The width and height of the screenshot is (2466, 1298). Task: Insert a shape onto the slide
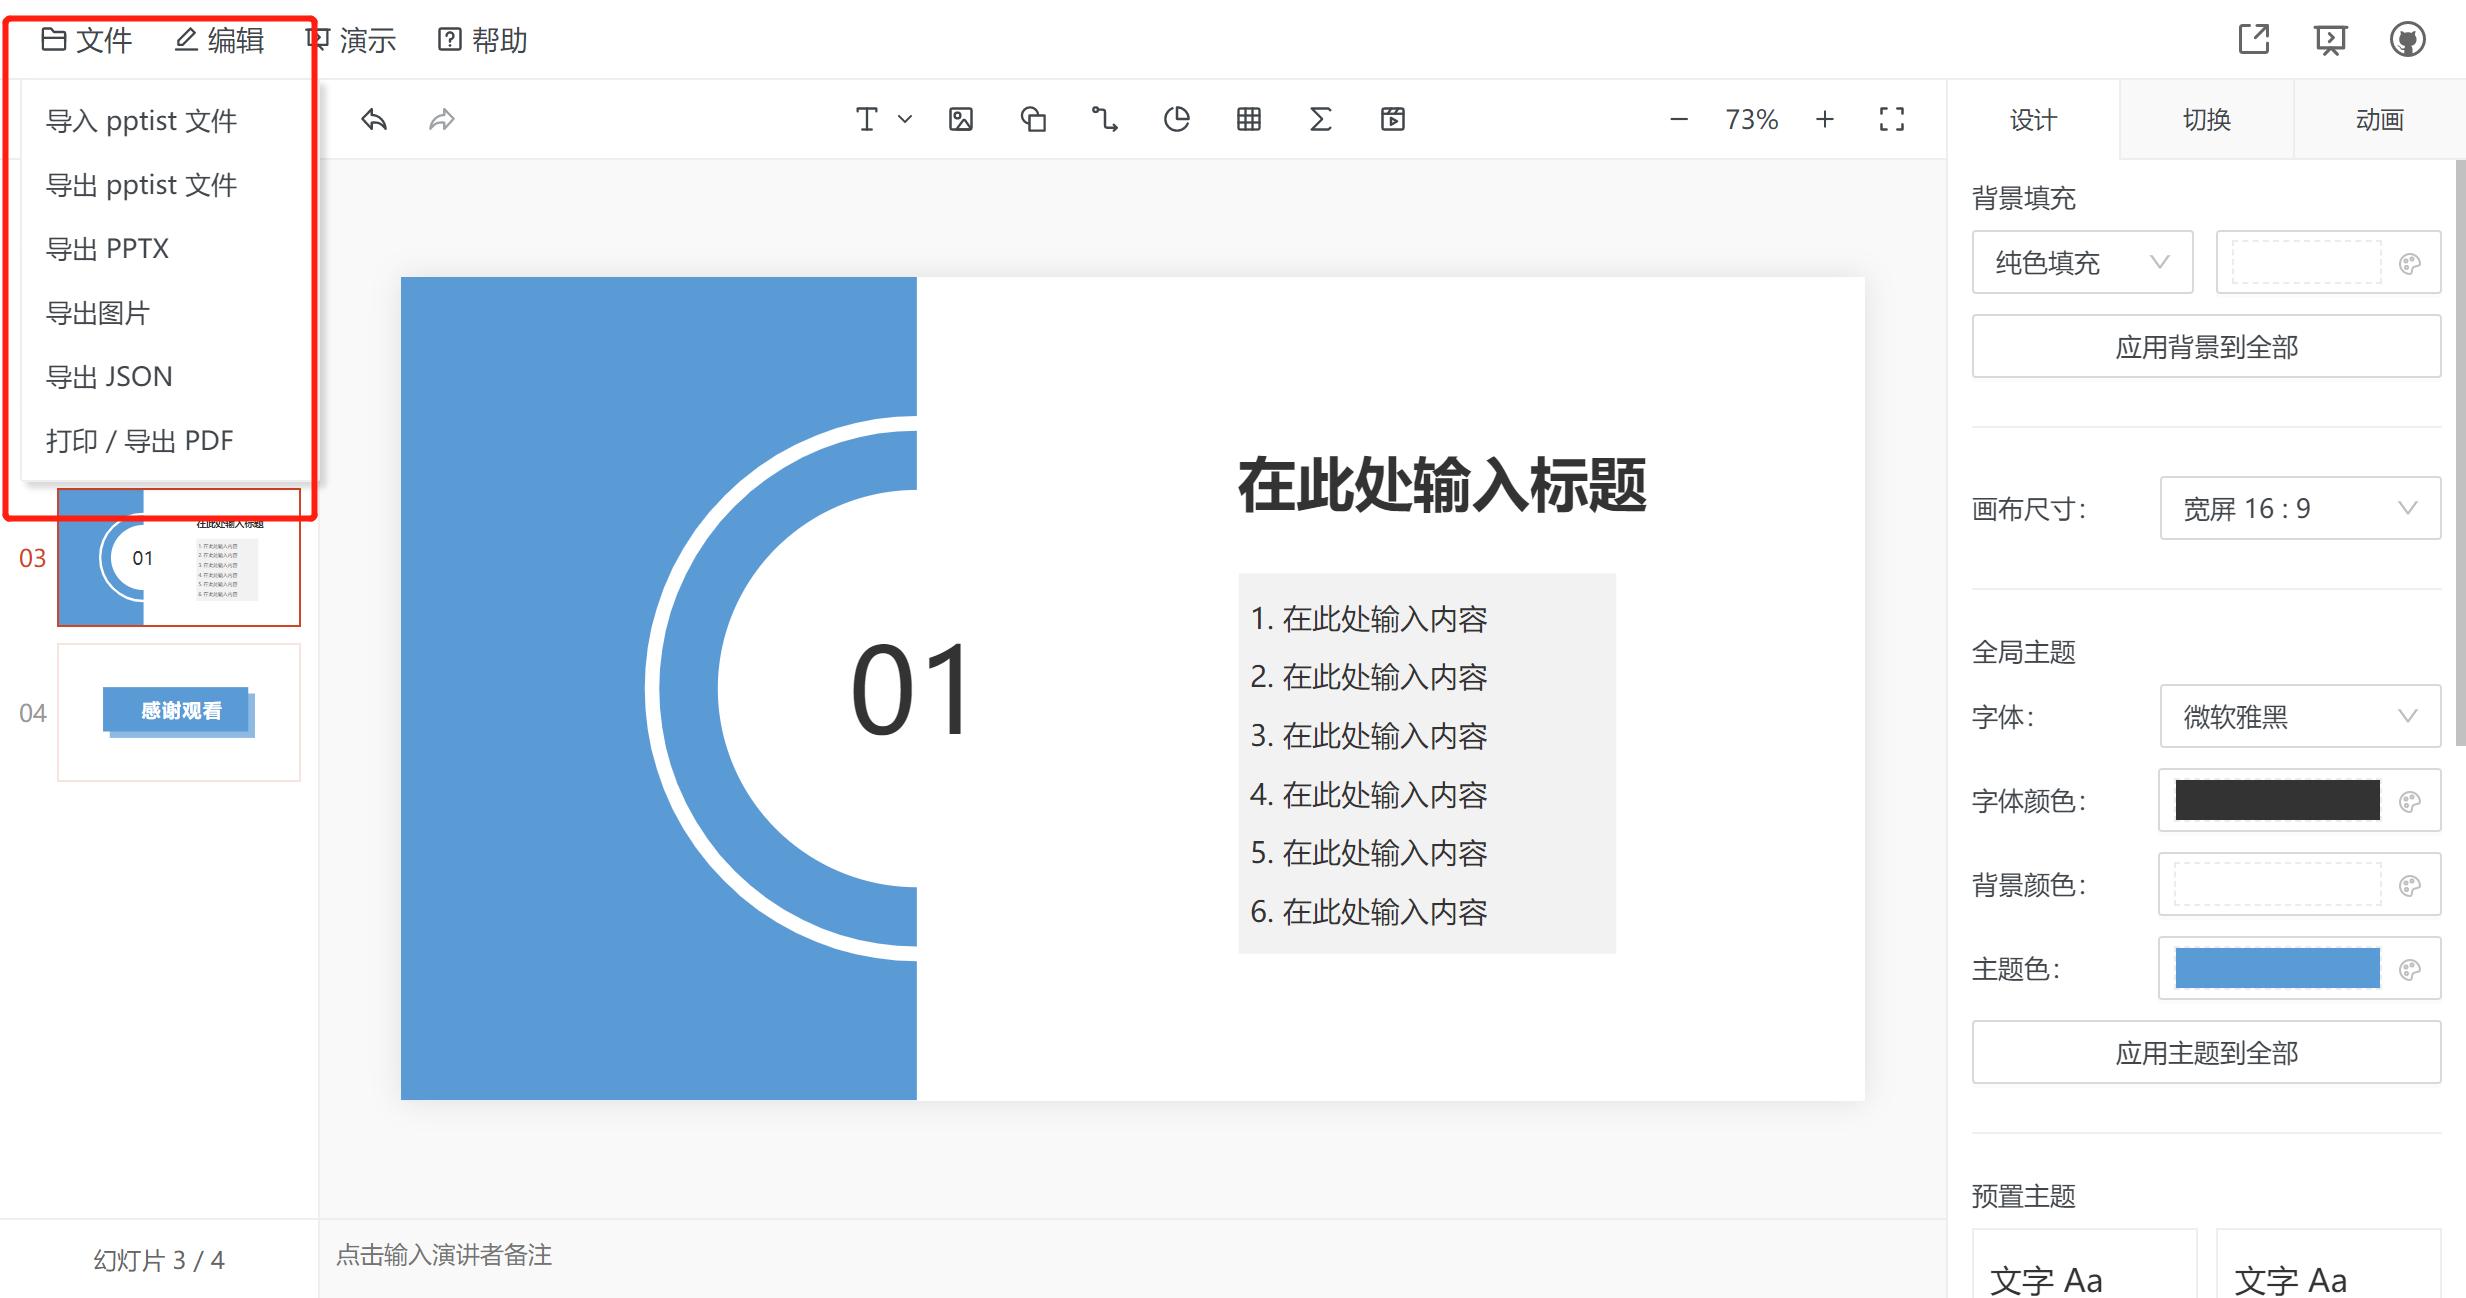1033,119
